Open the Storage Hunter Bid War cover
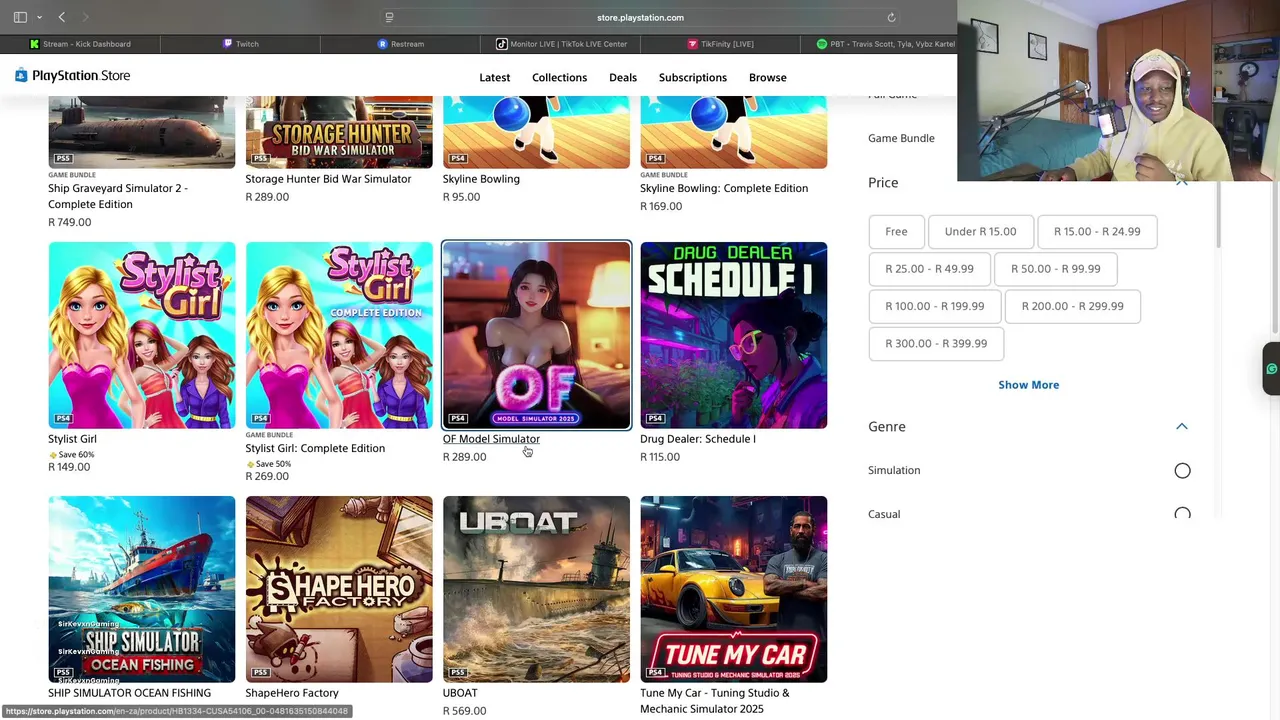 339,132
